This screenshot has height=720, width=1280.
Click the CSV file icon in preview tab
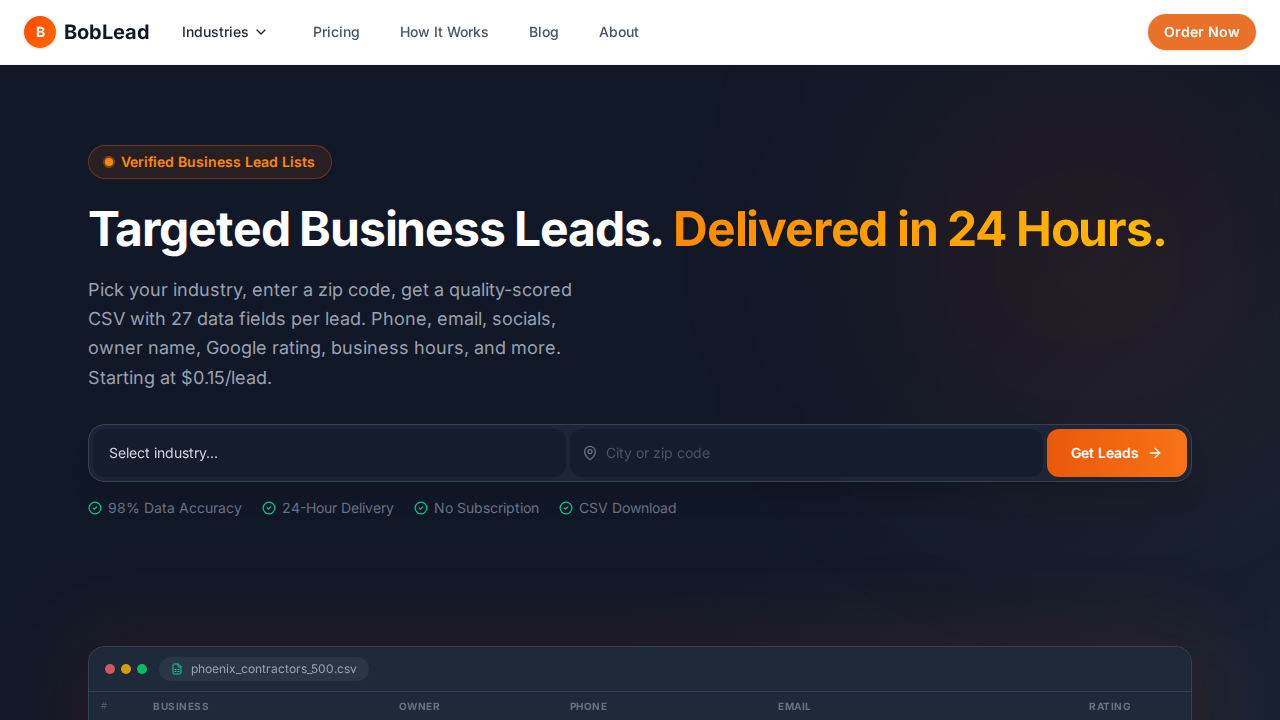pyautogui.click(x=177, y=669)
